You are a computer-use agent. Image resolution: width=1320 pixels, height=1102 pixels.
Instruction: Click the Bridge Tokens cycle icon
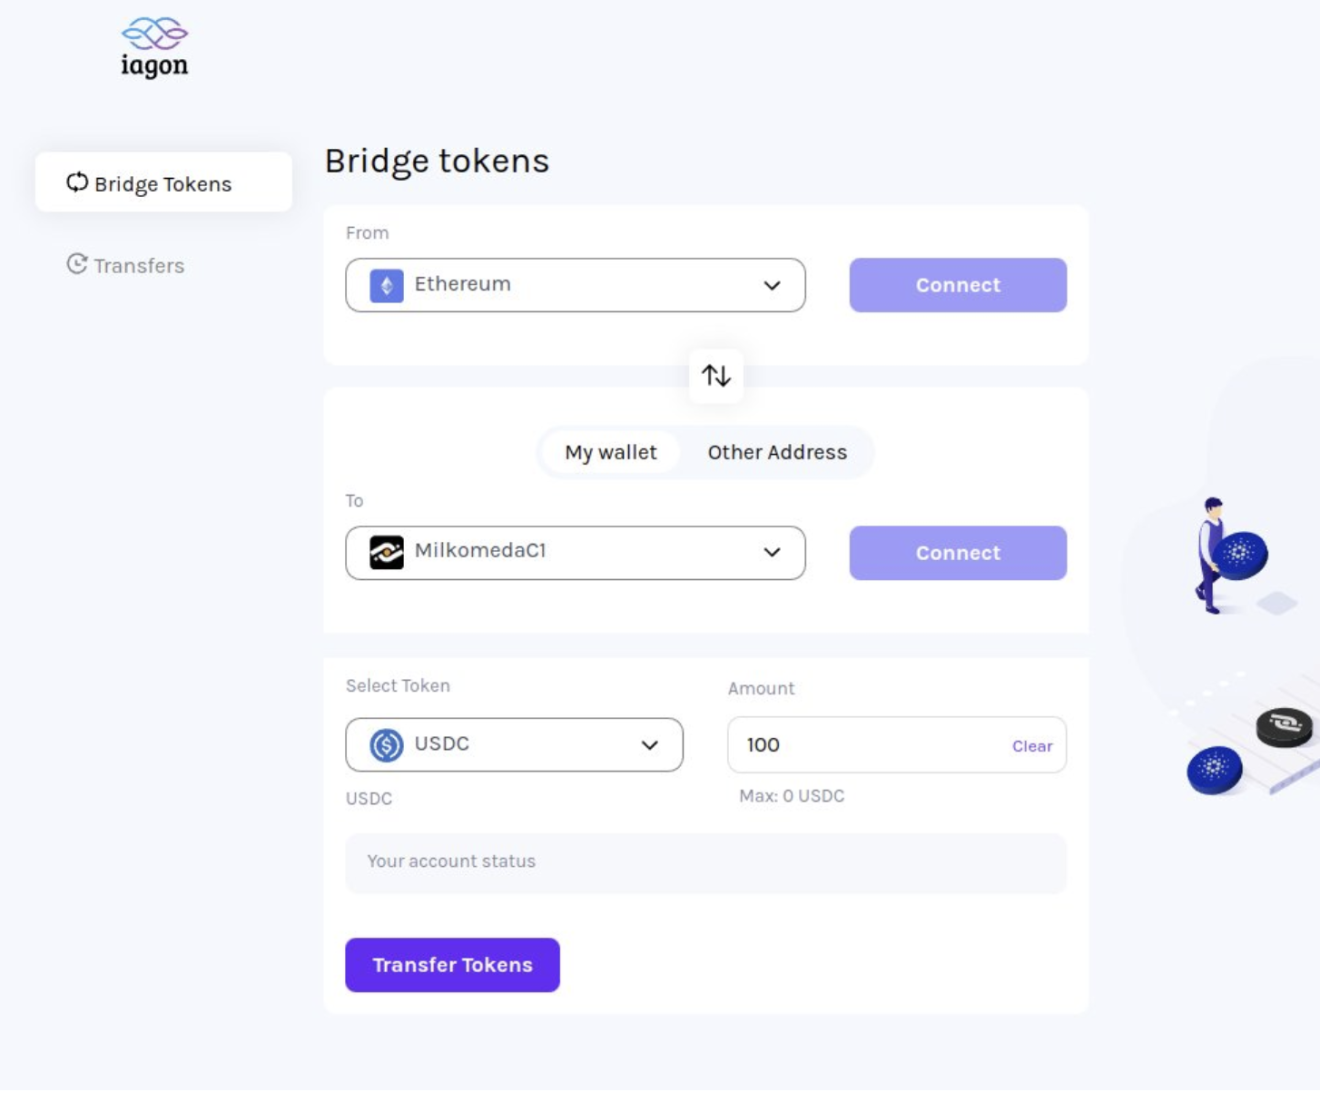[77, 183]
